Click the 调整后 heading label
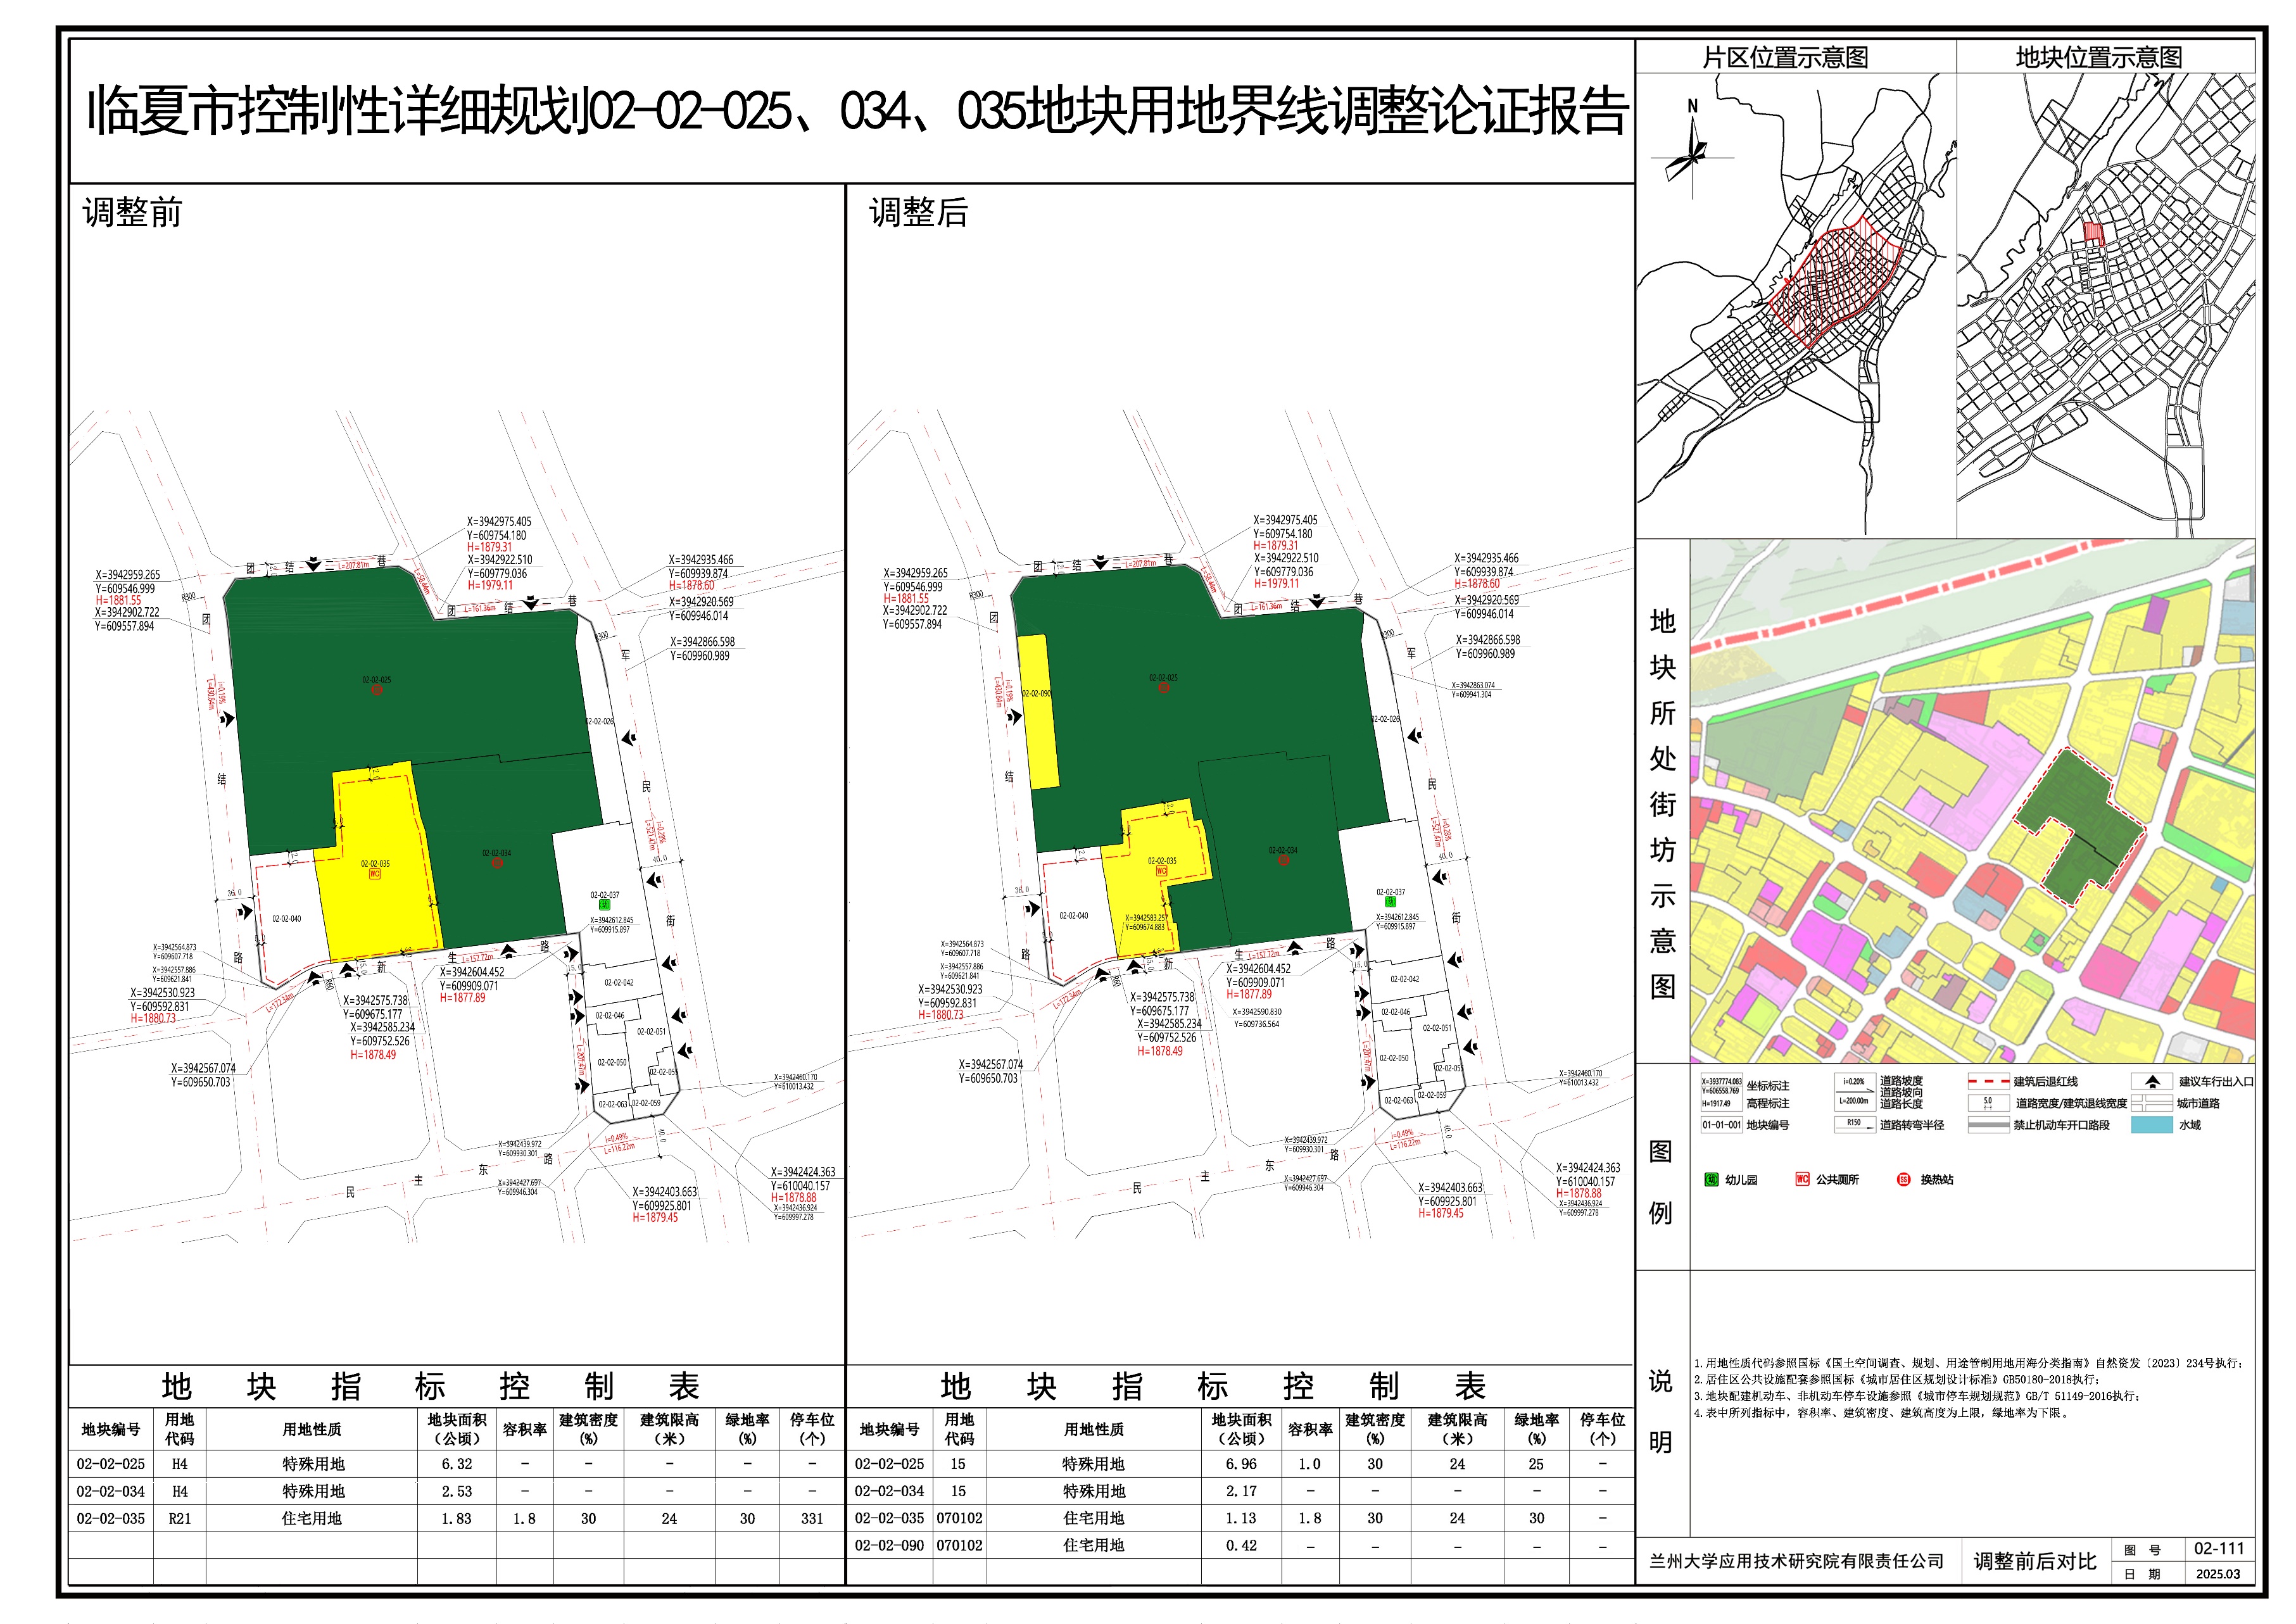Viewport: 2296px width, 1624px height. point(918,213)
